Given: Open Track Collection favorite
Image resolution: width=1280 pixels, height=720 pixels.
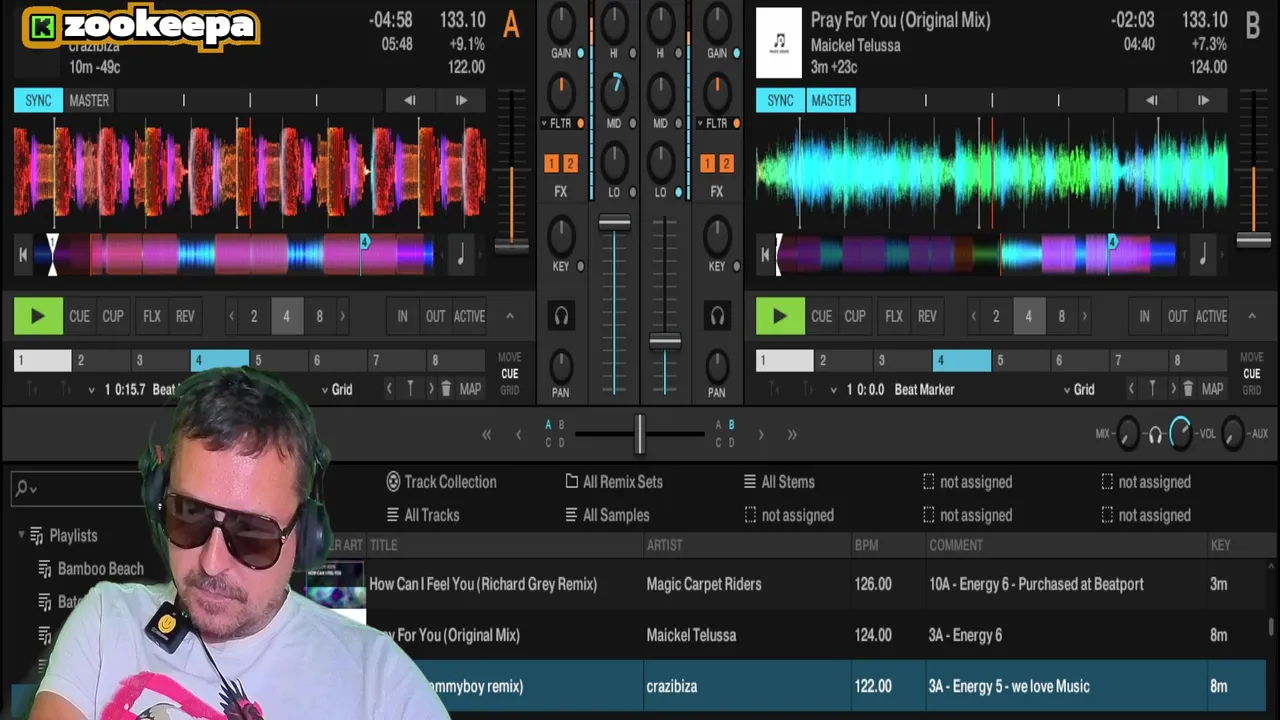Looking at the screenshot, I should (441, 482).
